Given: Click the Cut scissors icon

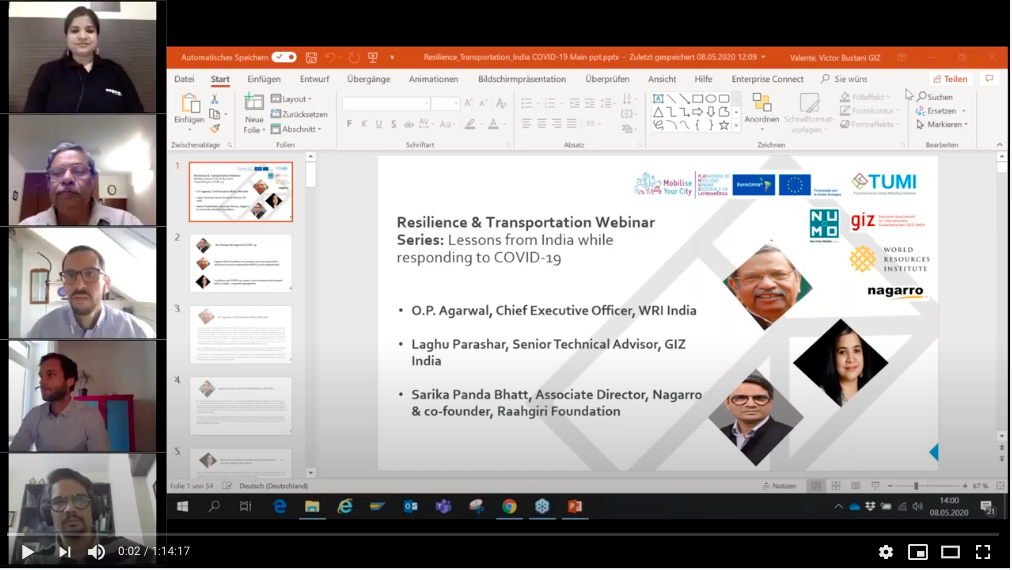Looking at the screenshot, I should [214, 99].
